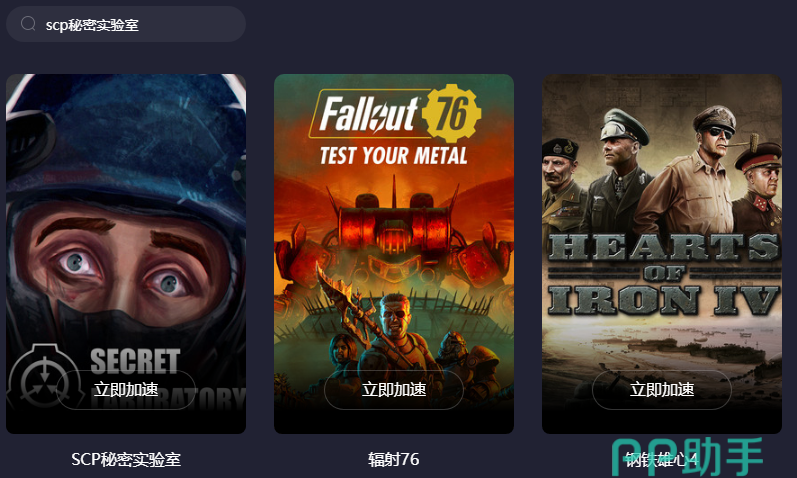797x478 pixels.
Task: Select the Hearts of Iron IV cover art
Action: (662, 254)
